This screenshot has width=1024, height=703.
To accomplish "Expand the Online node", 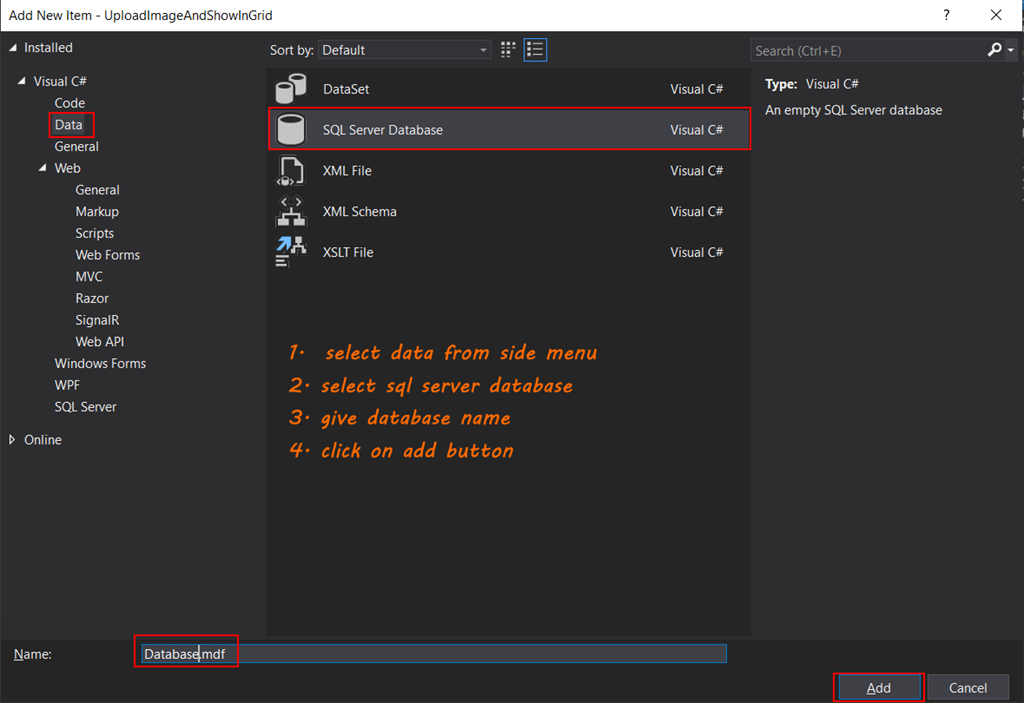I will (x=14, y=439).
